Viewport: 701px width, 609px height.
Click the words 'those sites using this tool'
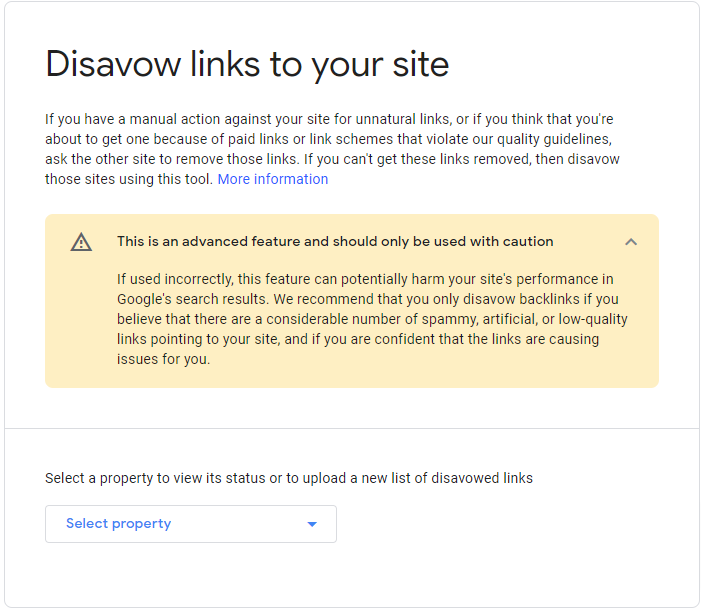127,179
